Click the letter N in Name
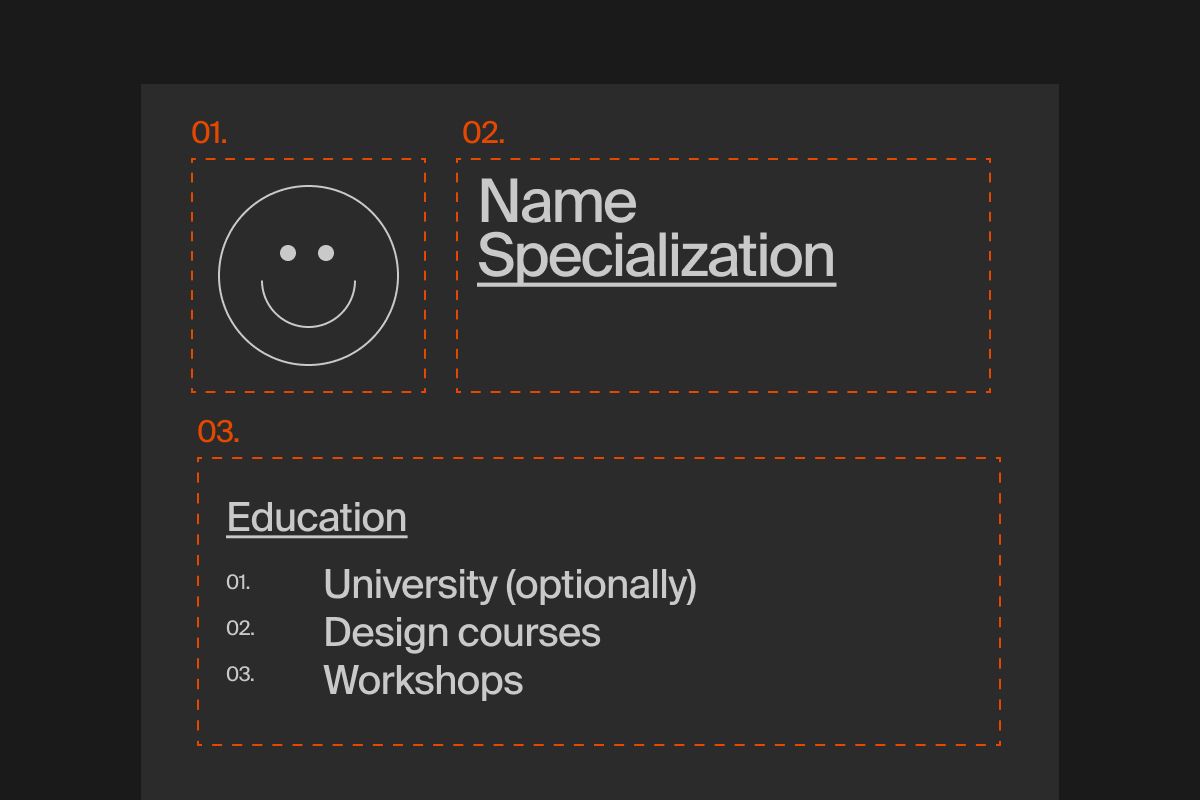This screenshot has height=800, width=1200. click(x=498, y=202)
